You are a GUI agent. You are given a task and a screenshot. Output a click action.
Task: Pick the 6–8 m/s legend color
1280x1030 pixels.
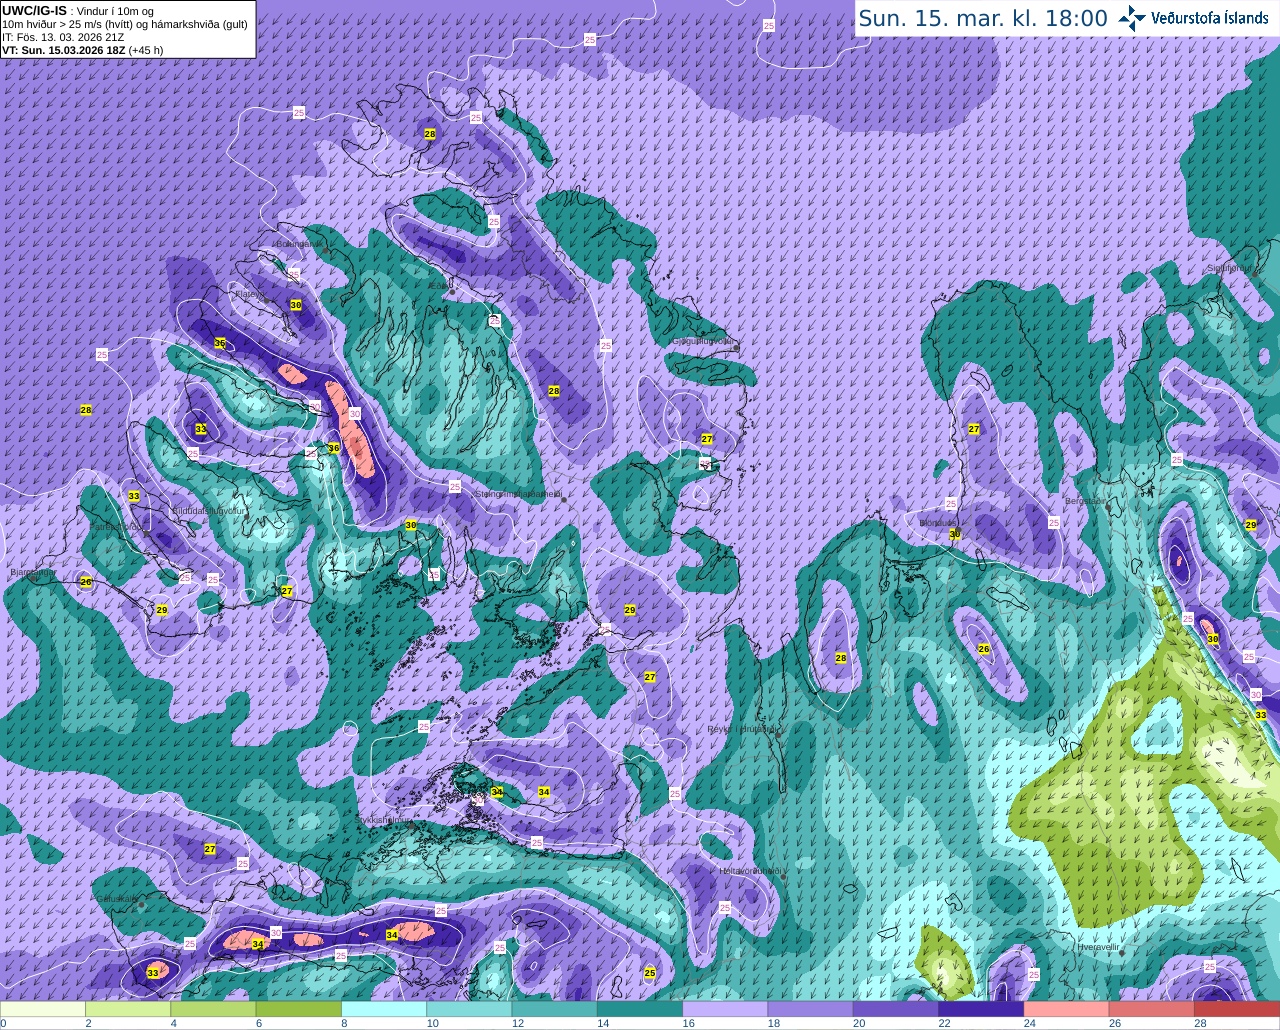click(299, 1009)
